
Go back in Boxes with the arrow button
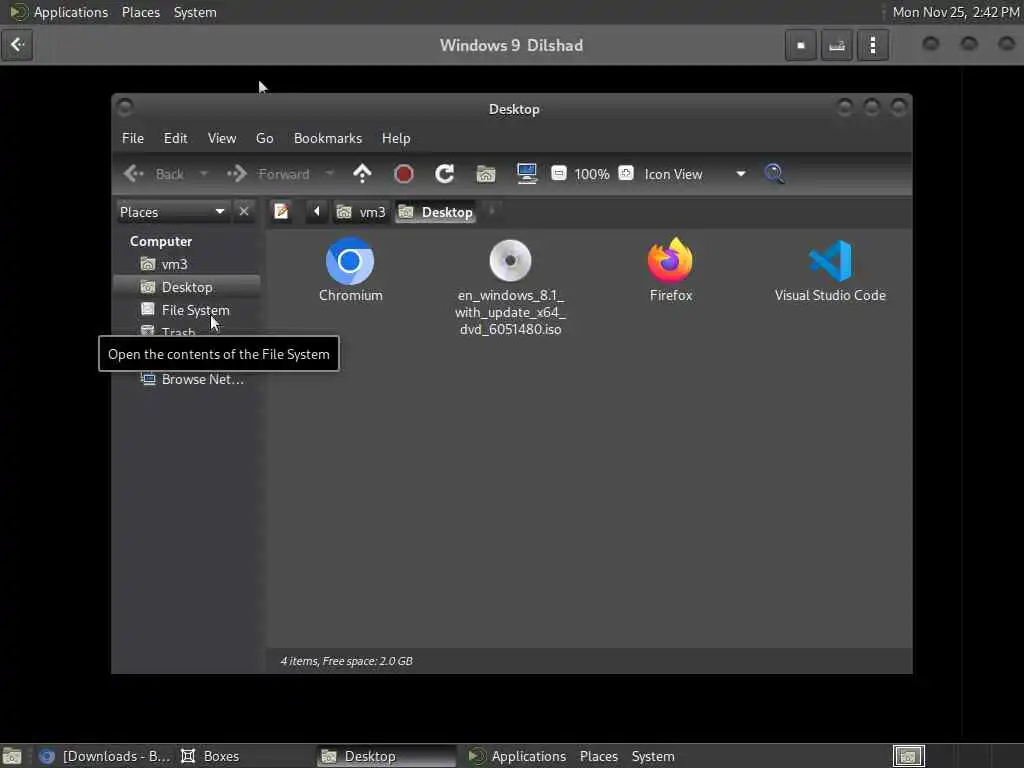pos(17,45)
